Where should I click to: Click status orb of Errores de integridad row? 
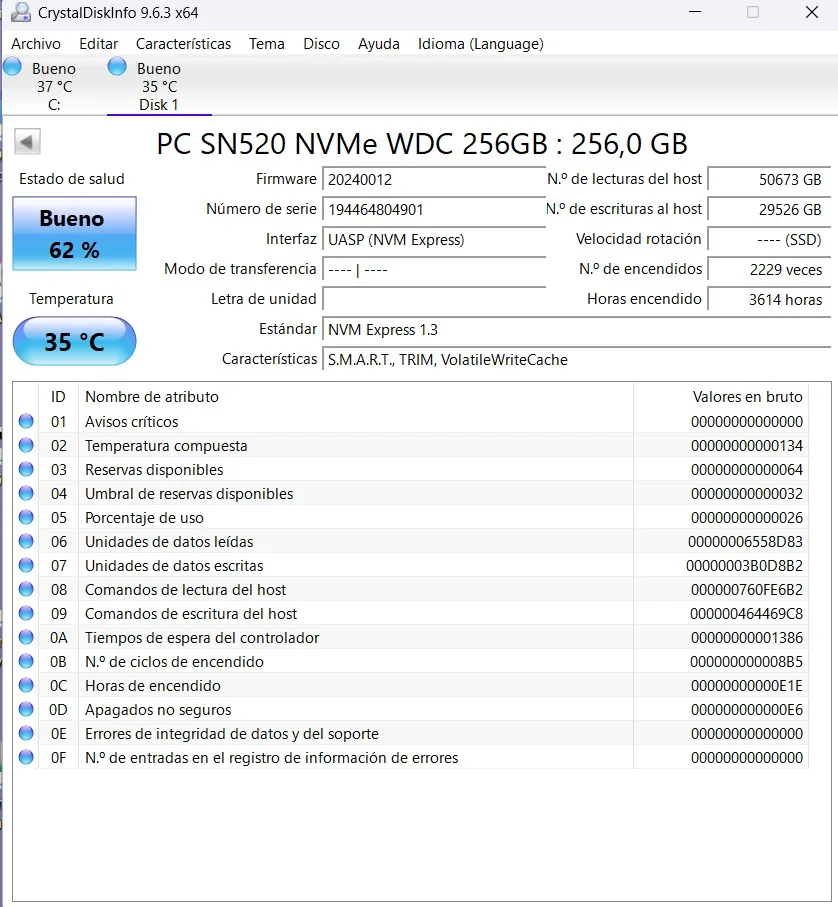click(26, 733)
